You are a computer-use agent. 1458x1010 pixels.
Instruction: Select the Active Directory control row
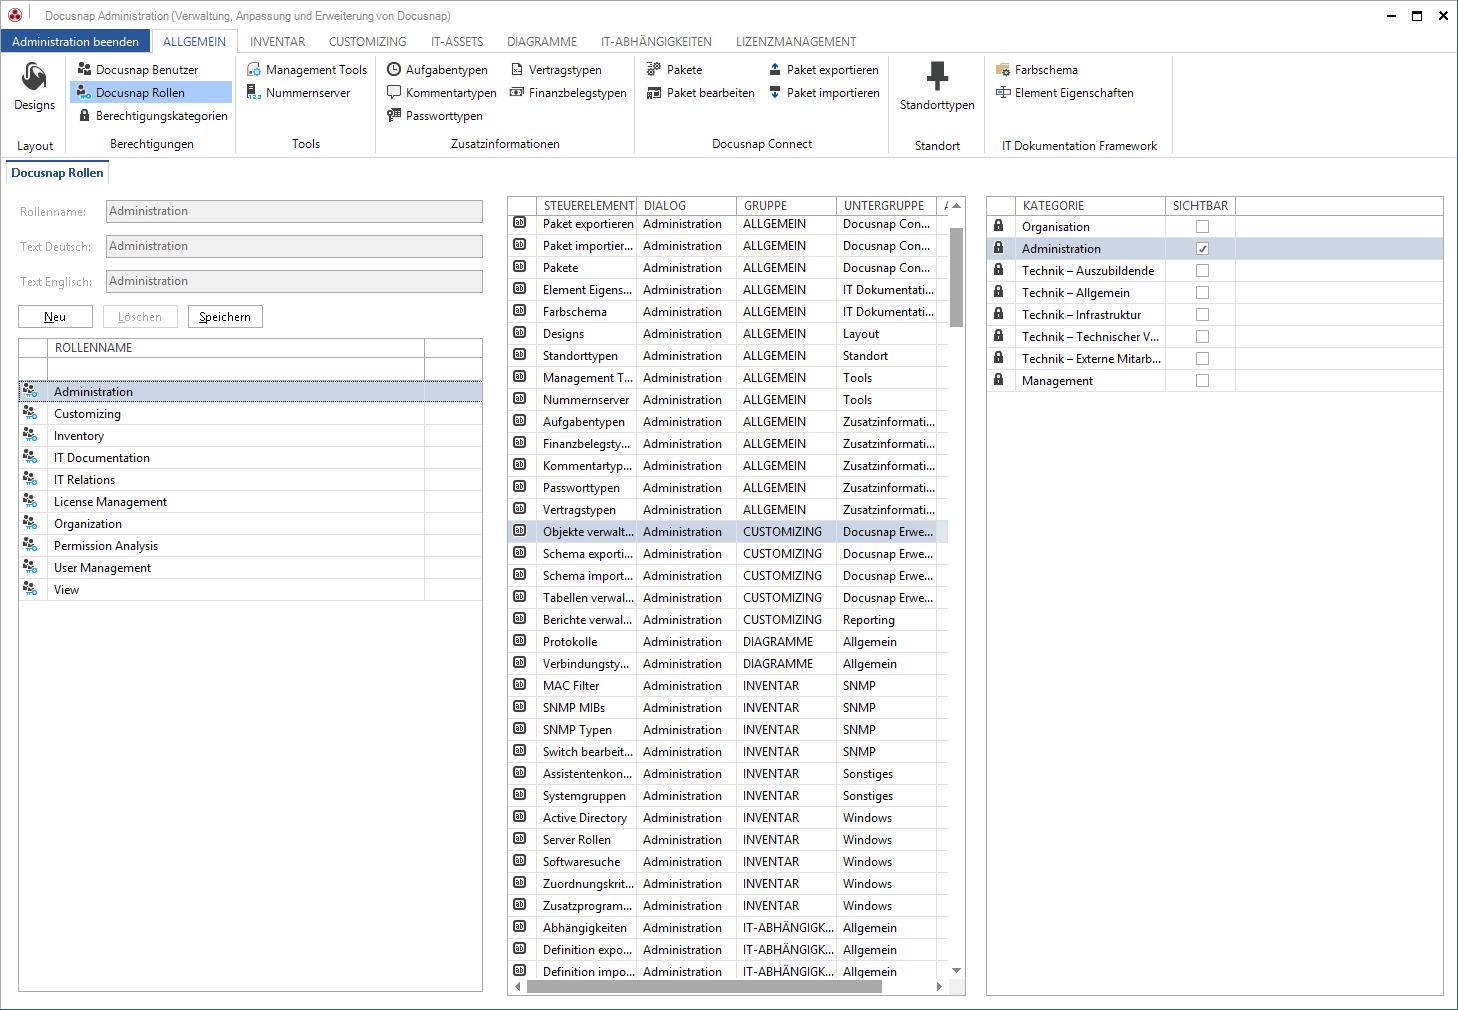pos(728,817)
